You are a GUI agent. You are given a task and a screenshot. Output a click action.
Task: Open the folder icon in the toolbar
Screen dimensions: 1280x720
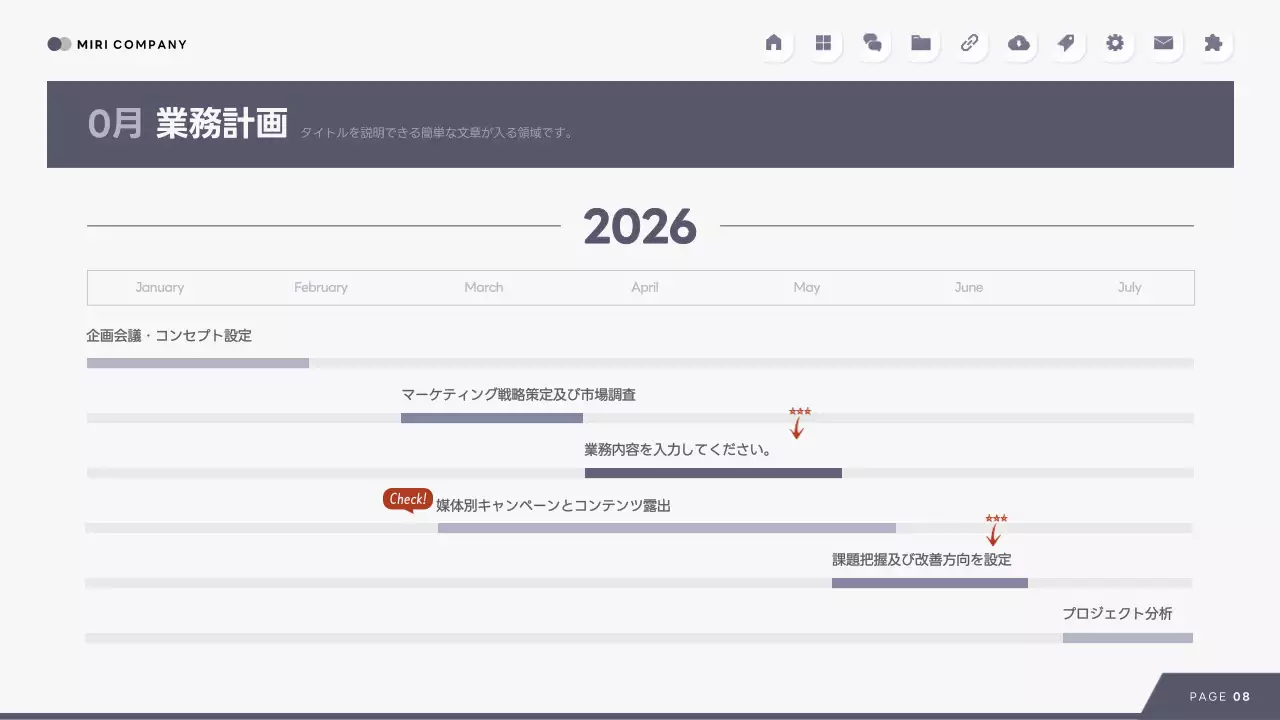920,43
